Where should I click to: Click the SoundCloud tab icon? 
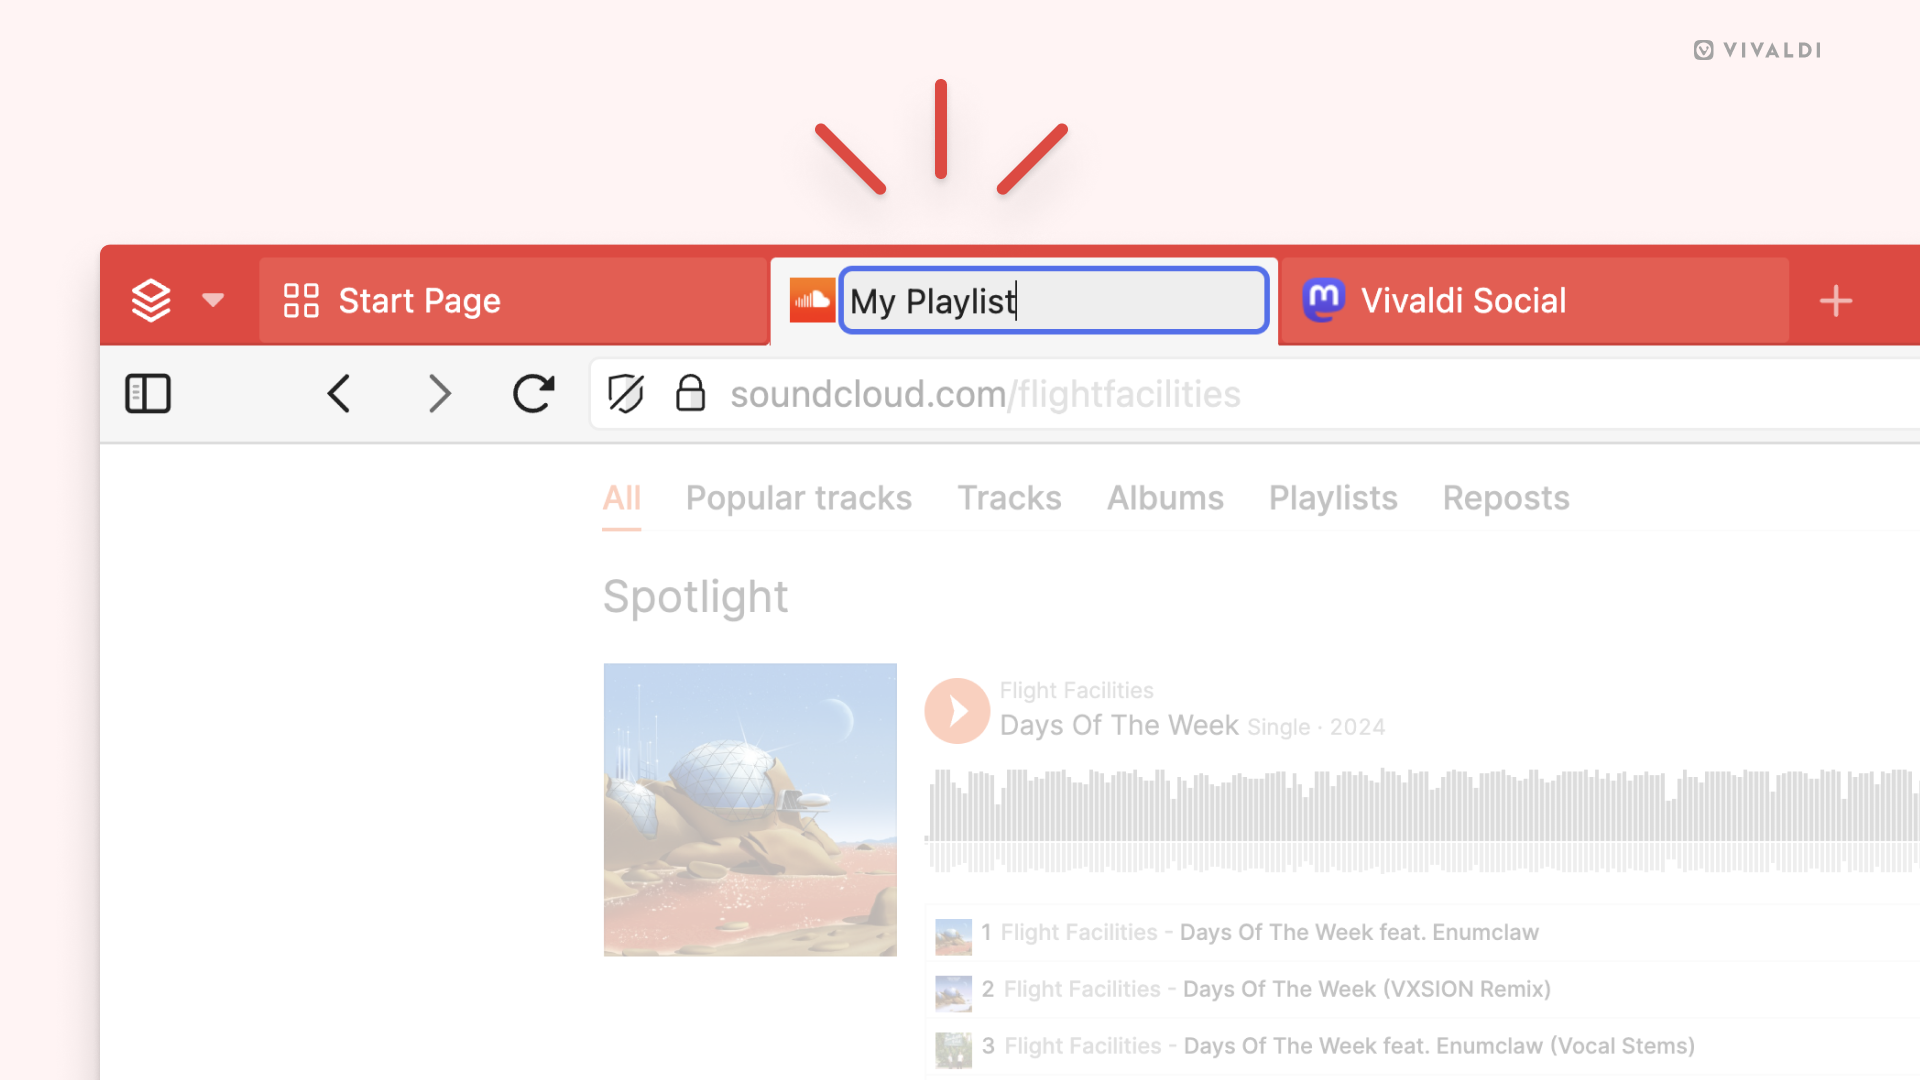[811, 301]
